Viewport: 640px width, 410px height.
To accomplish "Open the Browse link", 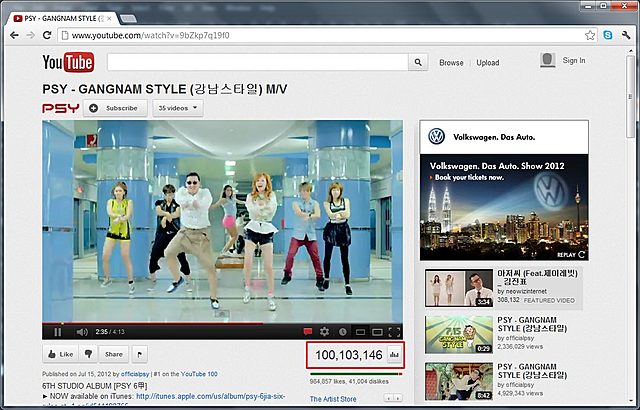I will (x=451, y=63).
